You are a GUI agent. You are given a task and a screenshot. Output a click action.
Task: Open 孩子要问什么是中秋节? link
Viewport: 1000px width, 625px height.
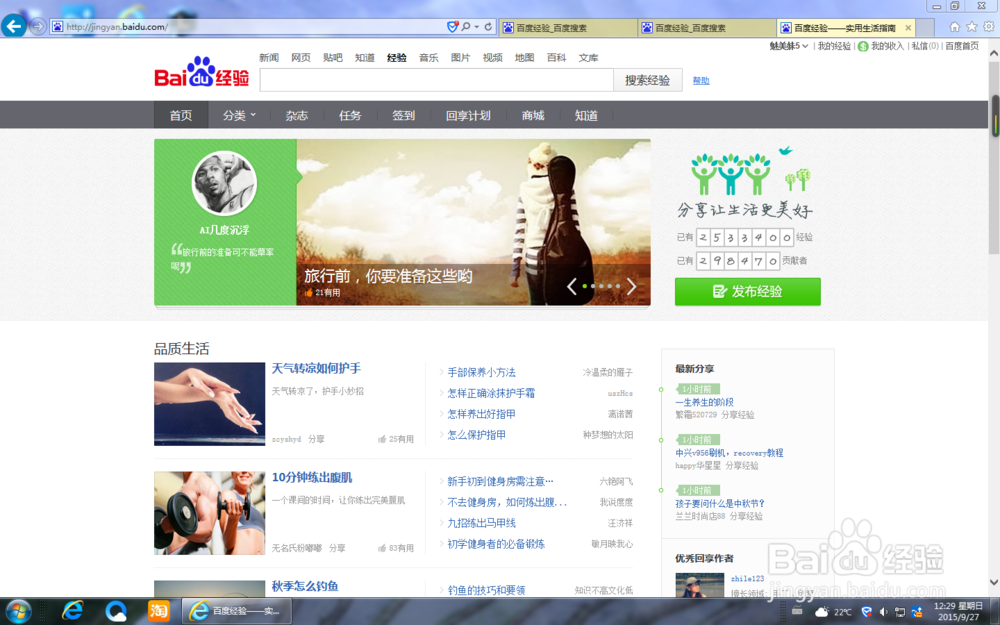click(x=720, y=503)
